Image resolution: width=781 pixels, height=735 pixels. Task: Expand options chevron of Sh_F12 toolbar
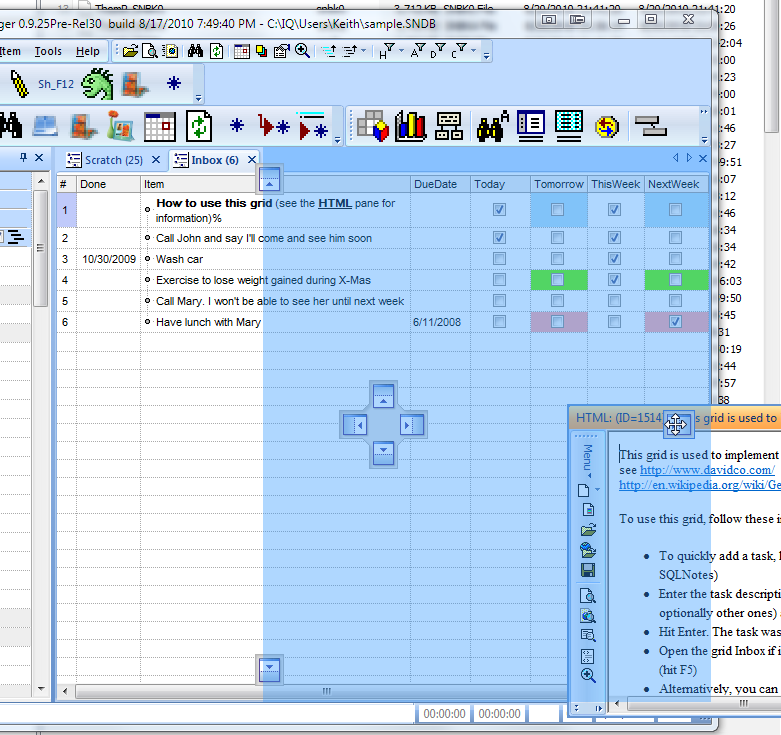point(198,98)
